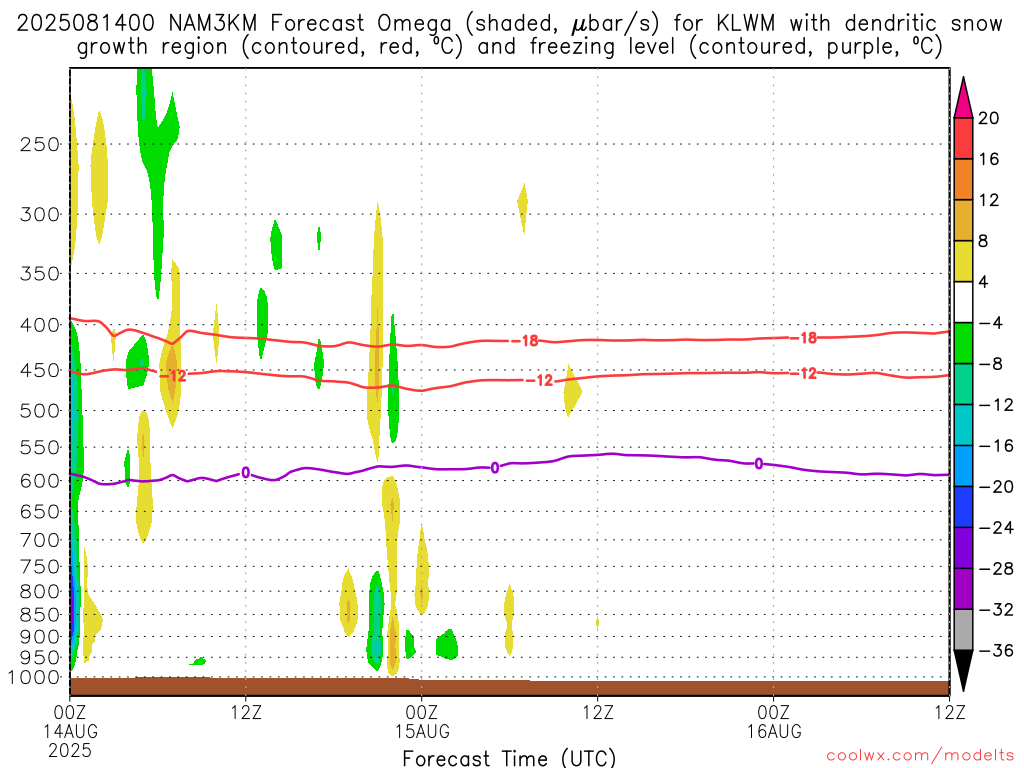The image size is (1024, 768).
Task: Click the "00Z 14AUG 2025" time label
Action: [70, 731]
